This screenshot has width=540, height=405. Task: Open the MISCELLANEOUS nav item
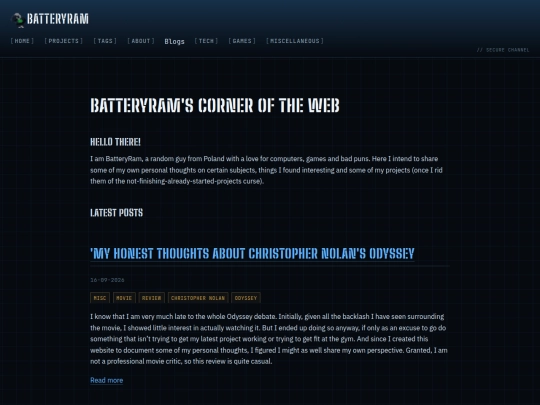tap(295, 41)
